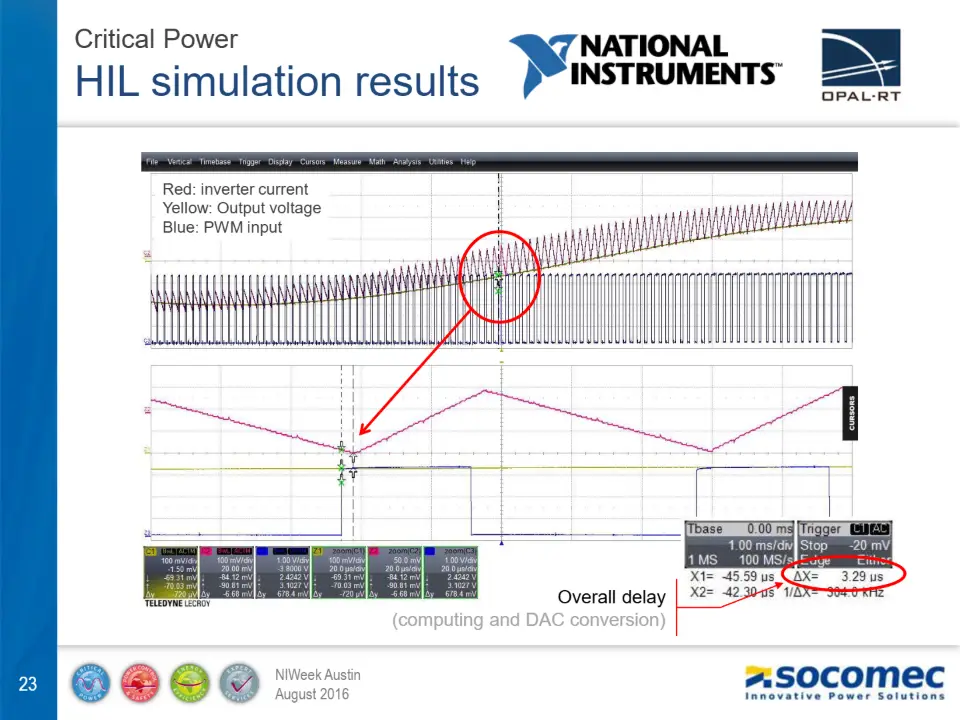960x720 pixels.
Task: Open the Help menu
Action: (468, 162)
